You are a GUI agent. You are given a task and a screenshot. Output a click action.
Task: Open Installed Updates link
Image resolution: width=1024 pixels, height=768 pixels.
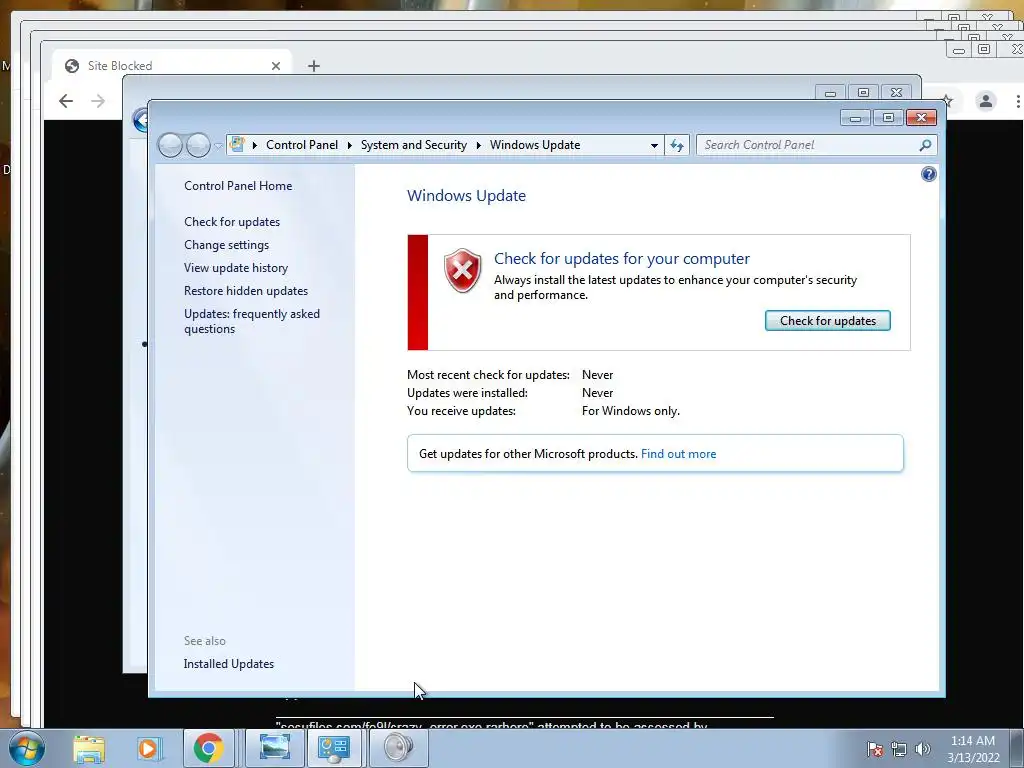pyautogui.click(x=229, y=664)
